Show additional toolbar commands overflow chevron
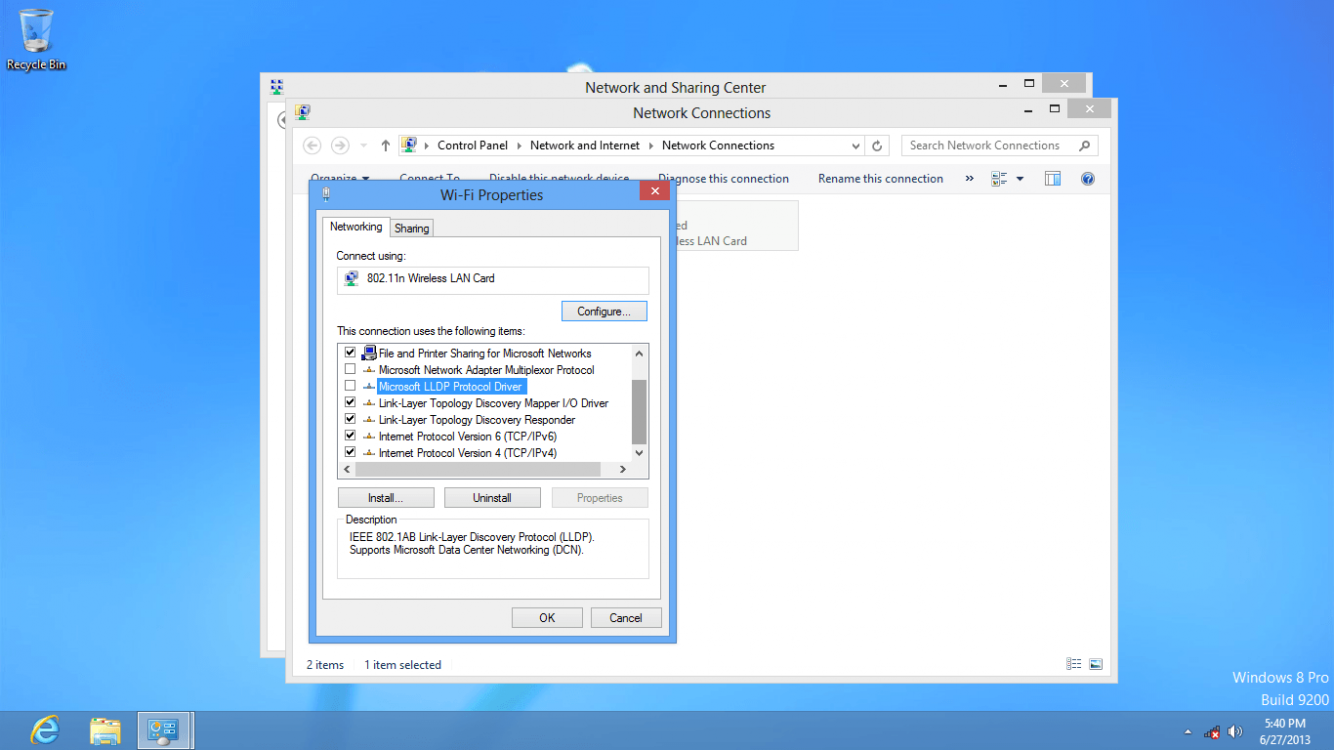 969,179
